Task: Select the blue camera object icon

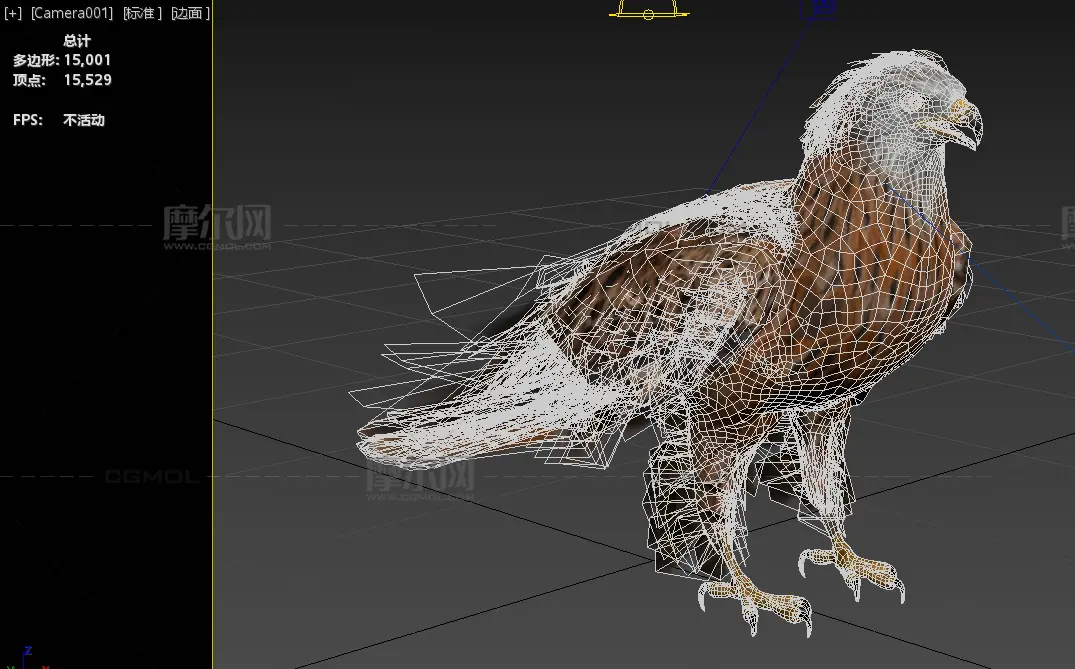Action: click(x=821, y=8)
